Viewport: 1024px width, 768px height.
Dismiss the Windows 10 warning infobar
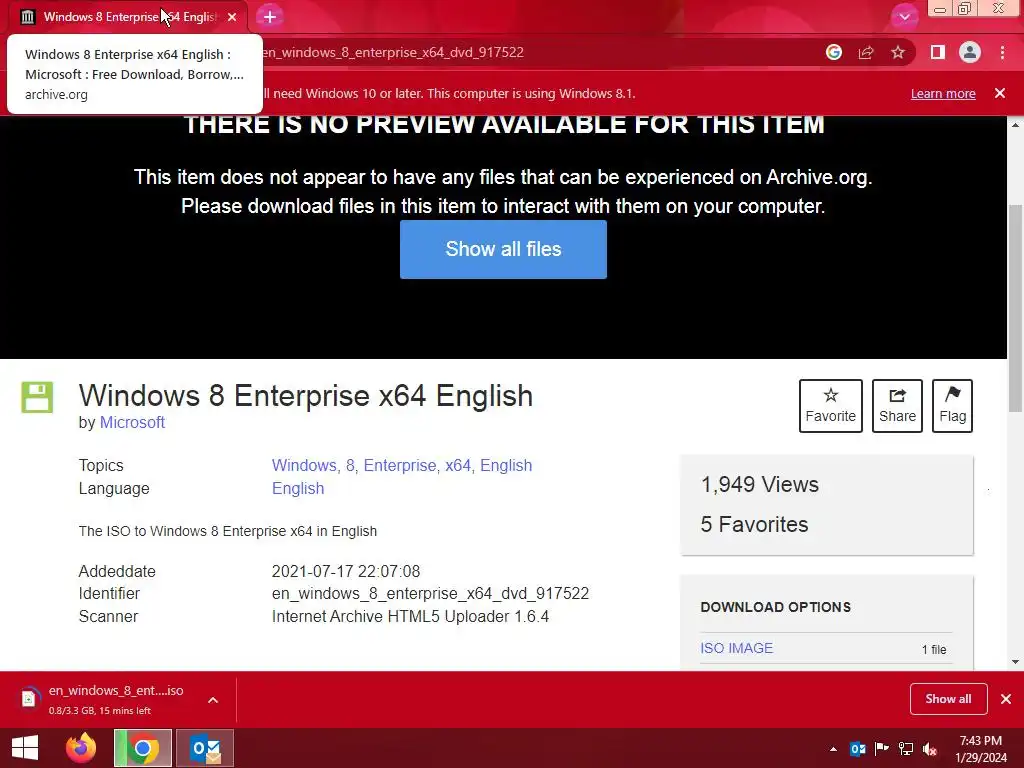point(1000,93)
